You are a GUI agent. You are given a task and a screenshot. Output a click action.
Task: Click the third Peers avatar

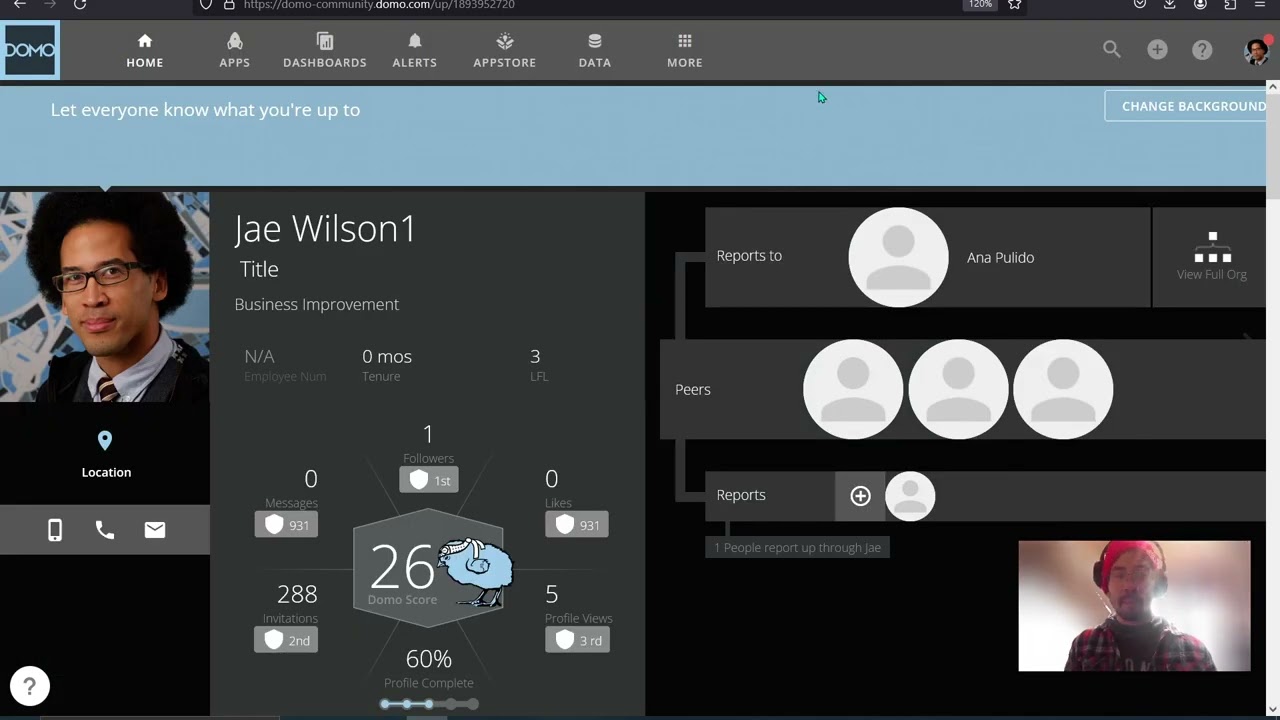pyautogui.click(x=1063, y=389)
